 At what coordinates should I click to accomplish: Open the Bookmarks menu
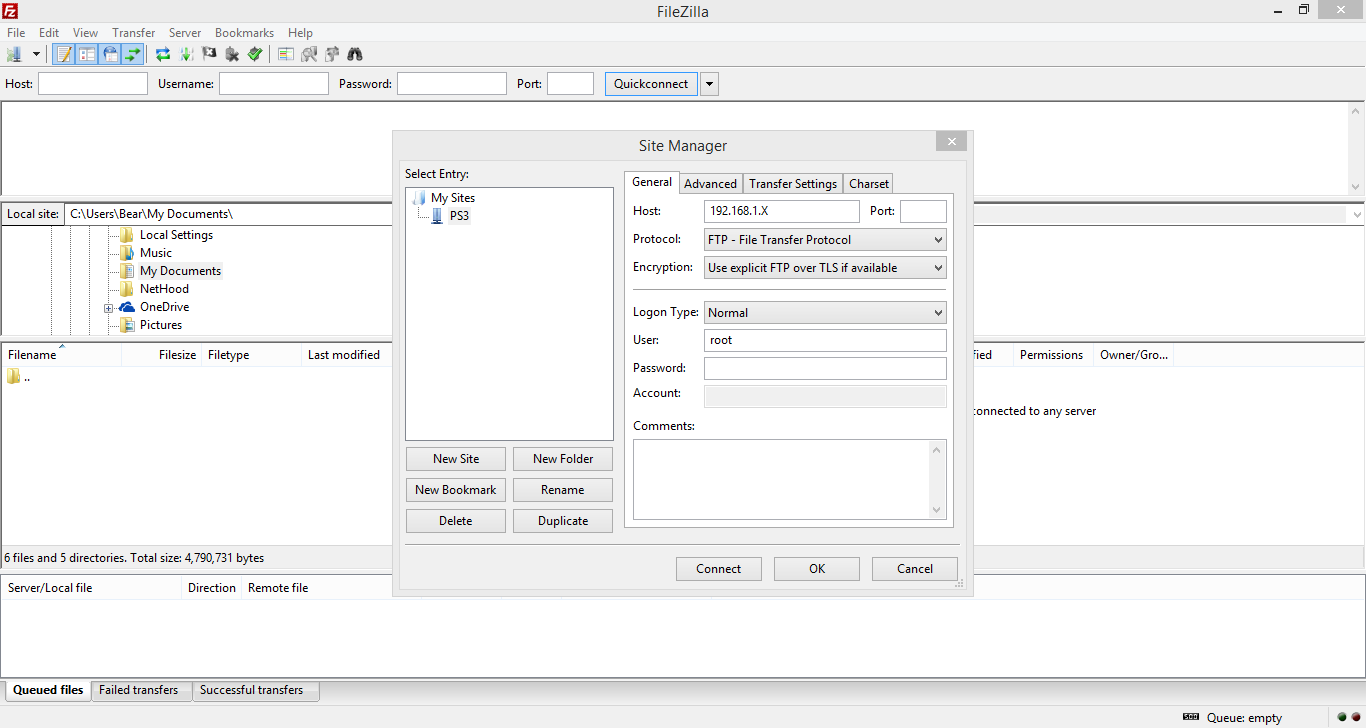pos(244,33)
